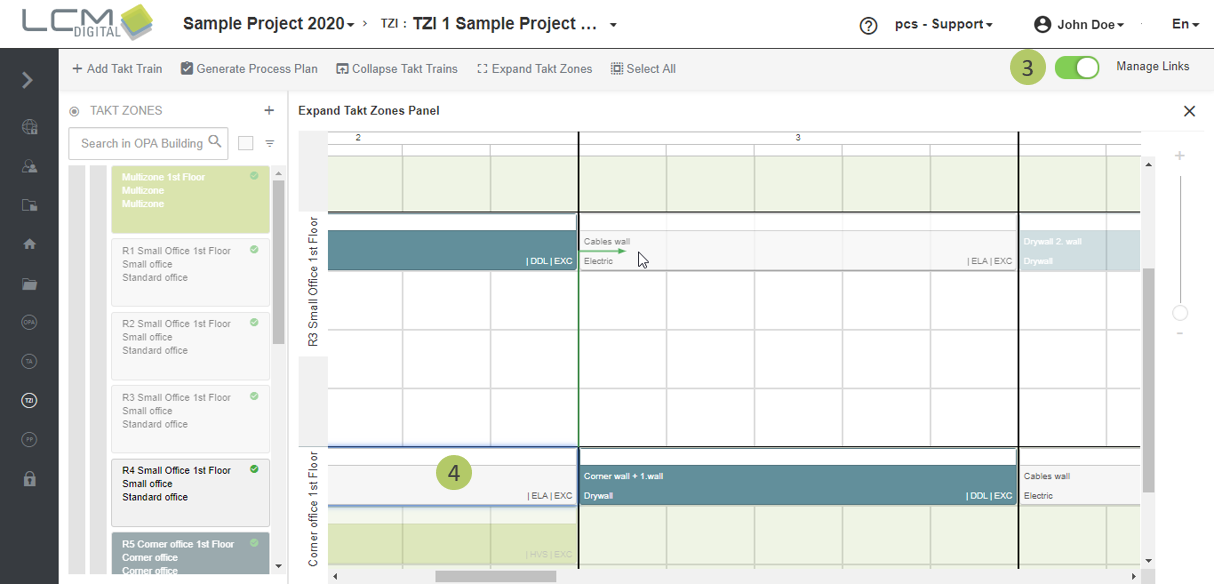Click the lock icon in the sidebar
1214x584 pixels.
point(29,479)
